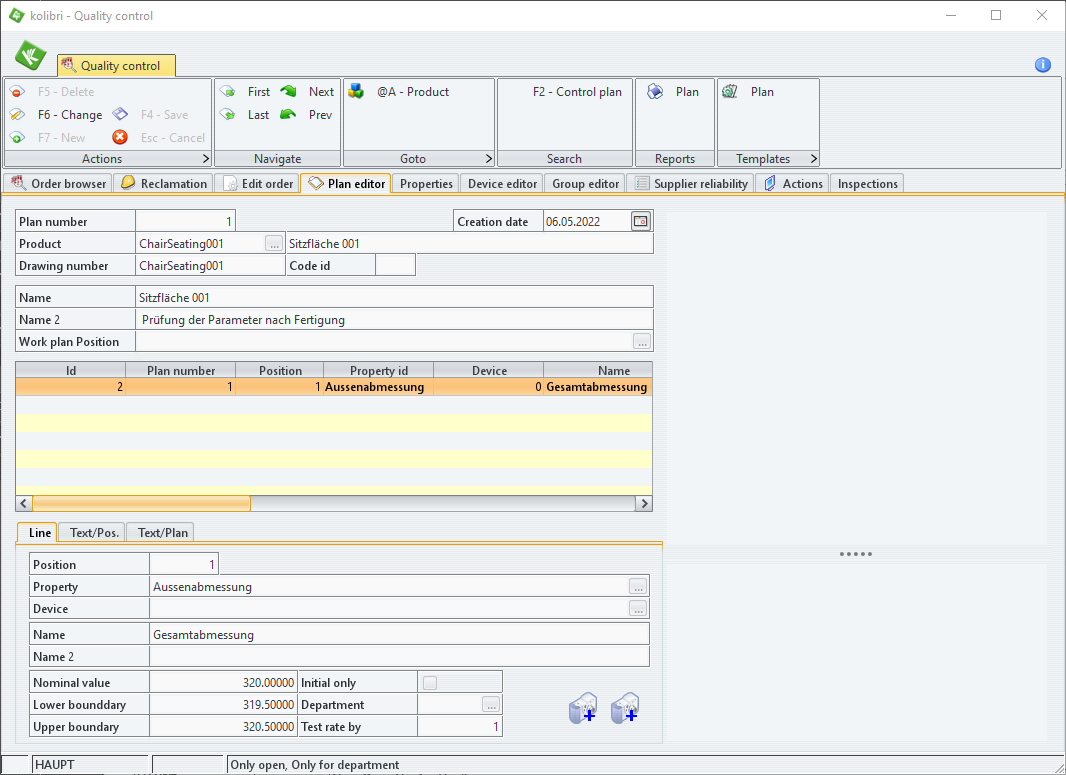Expand the Goto group arrow
1066x775 pixels.
tap(488, 158)
